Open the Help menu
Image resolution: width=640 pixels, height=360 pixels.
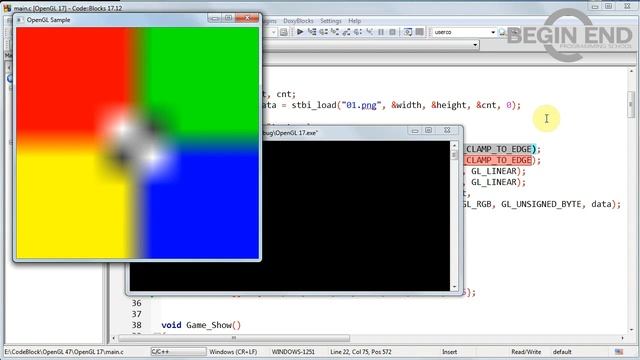354,20
